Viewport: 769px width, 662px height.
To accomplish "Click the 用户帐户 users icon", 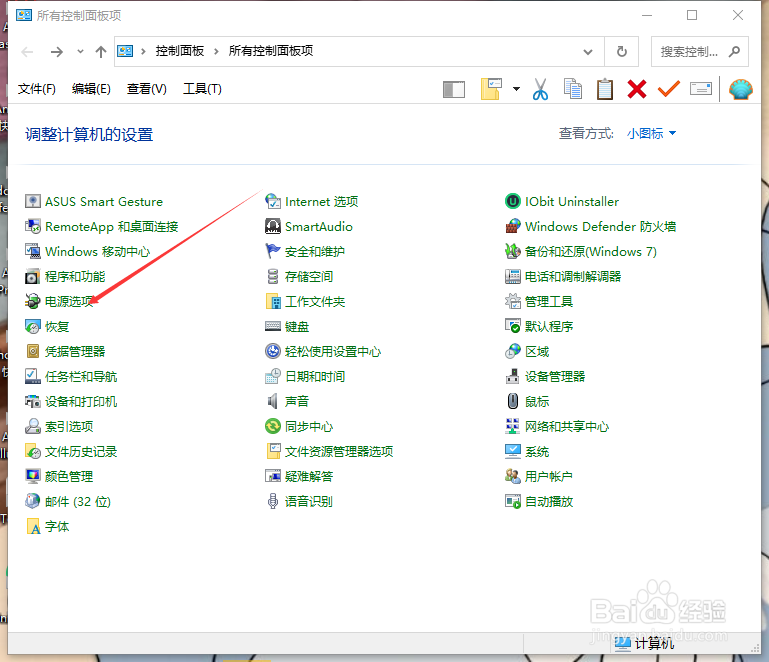I will click(513, 477).
